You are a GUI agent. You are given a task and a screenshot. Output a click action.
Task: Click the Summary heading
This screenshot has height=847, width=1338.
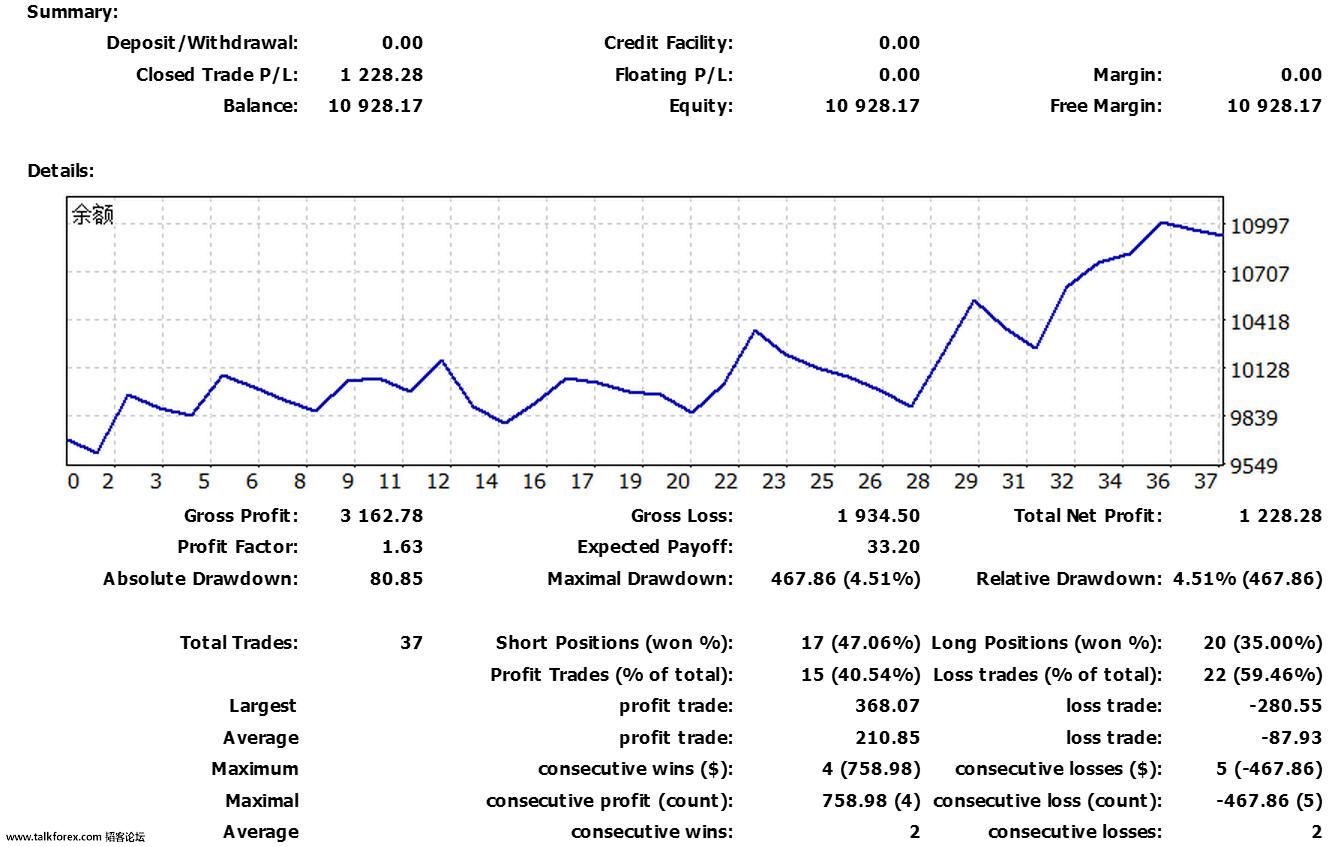(x=72, y=12)
